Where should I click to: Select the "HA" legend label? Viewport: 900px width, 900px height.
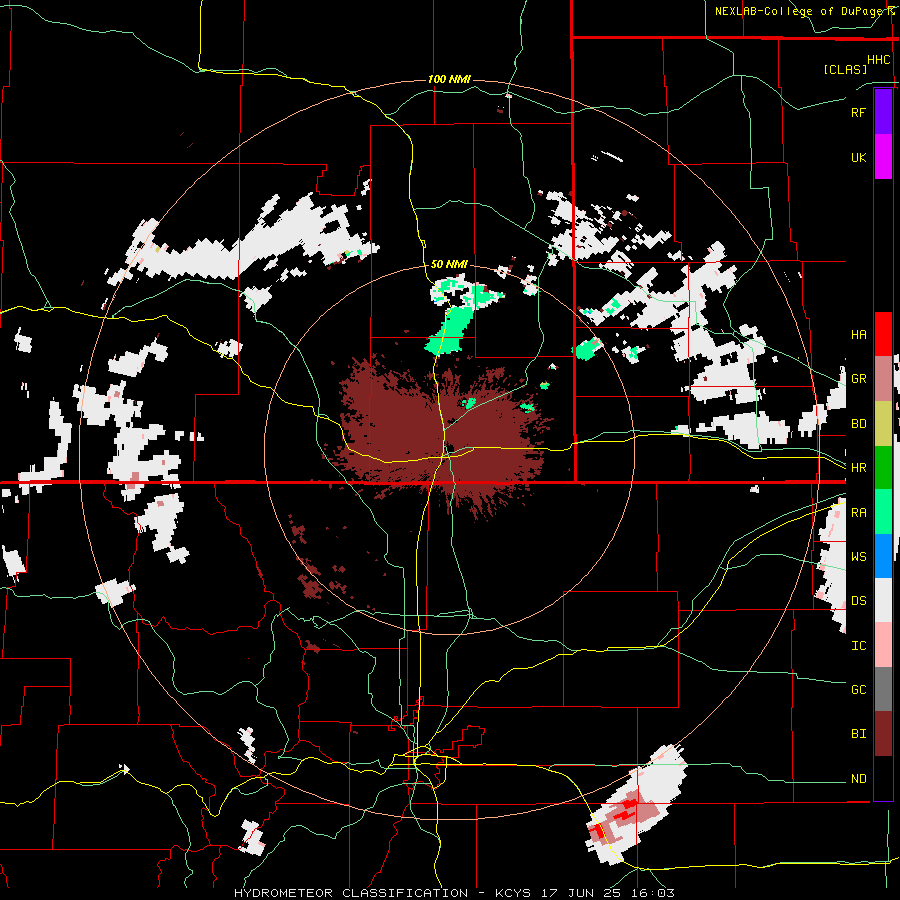coord(858,334)
